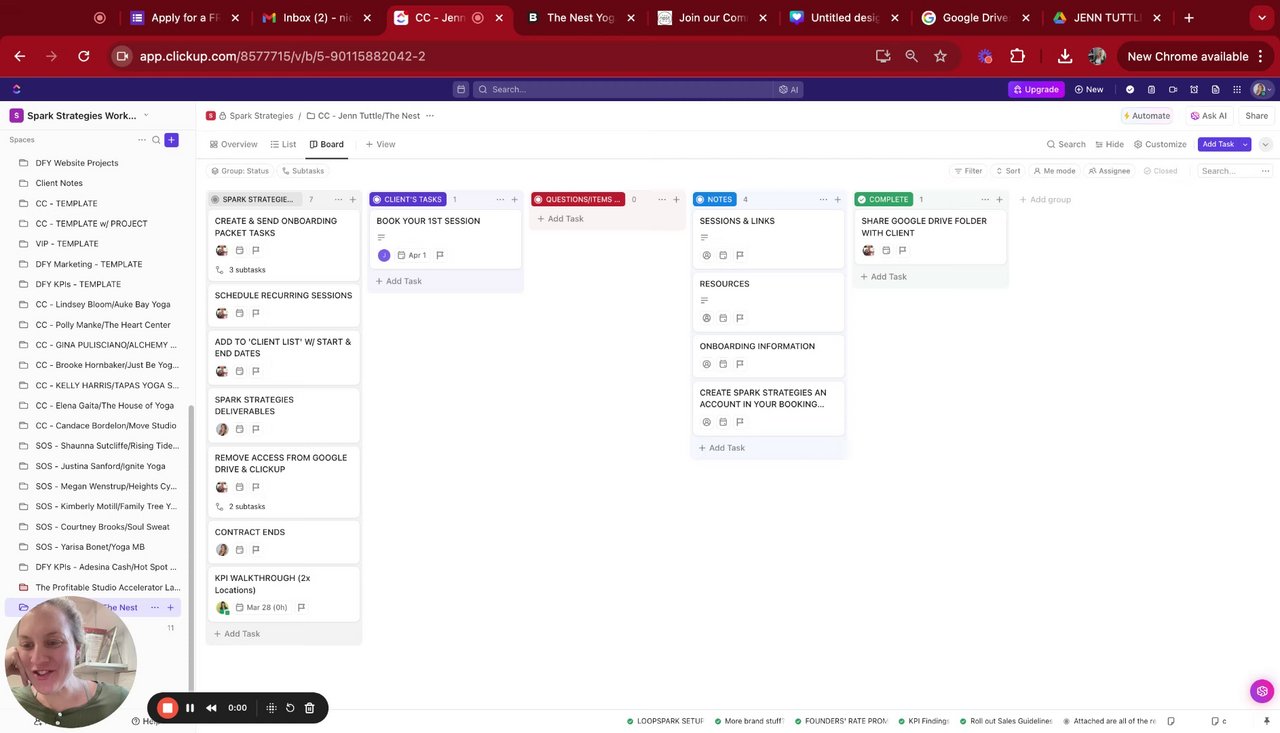
Task: Open the Chrome tab search chevron
Action: (1262, 17)
